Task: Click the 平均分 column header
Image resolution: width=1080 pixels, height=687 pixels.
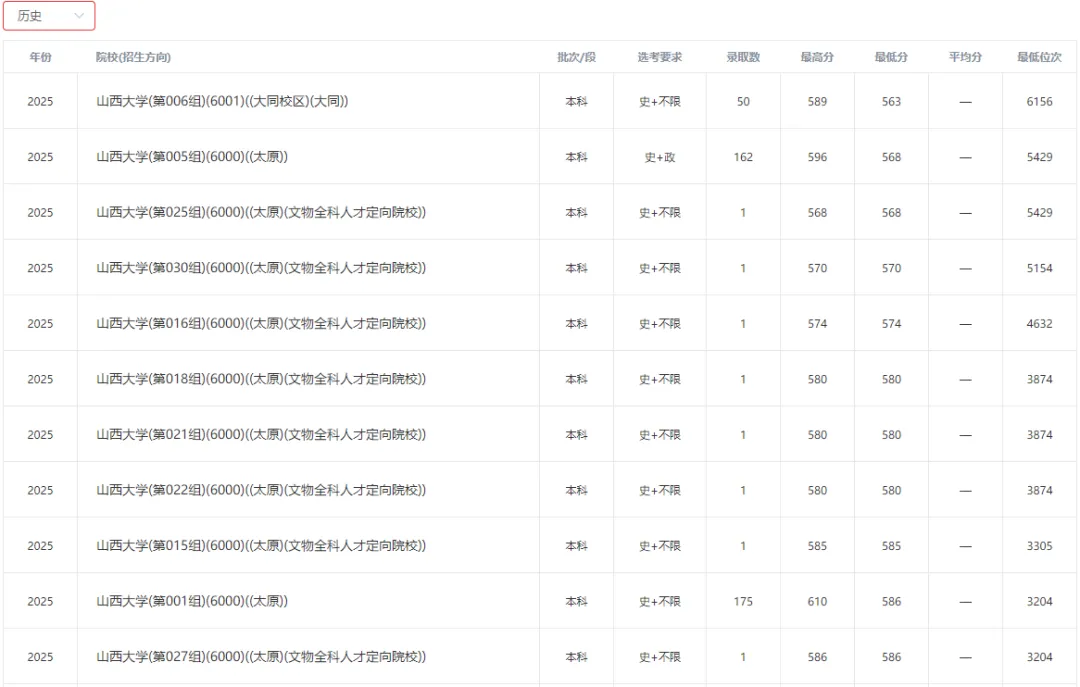Action: 966,57
